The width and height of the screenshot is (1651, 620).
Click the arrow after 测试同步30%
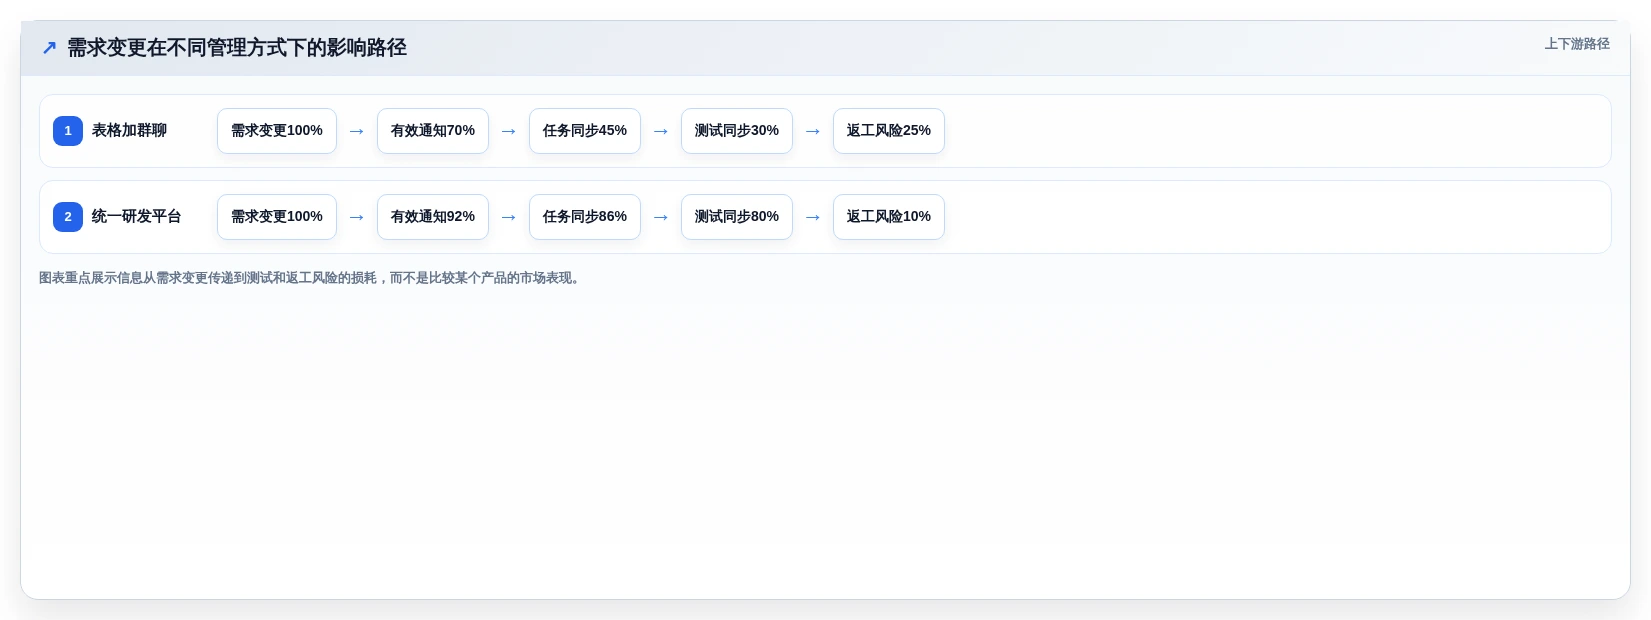[x=813, y=131]
